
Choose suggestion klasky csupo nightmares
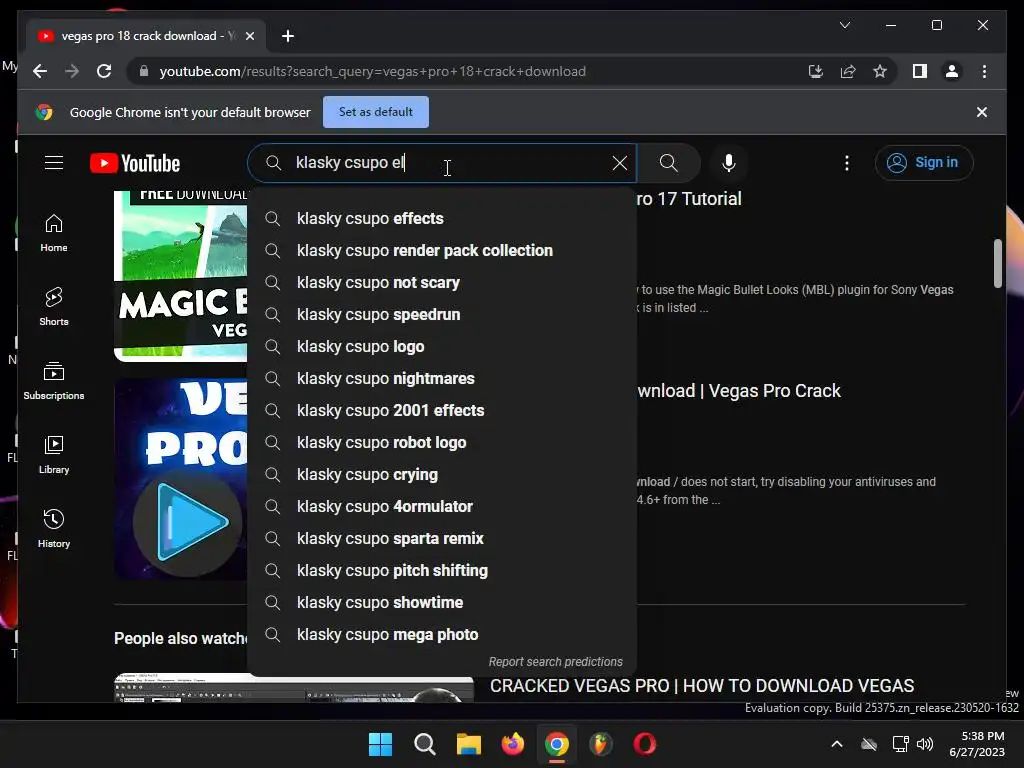point(441,378)
